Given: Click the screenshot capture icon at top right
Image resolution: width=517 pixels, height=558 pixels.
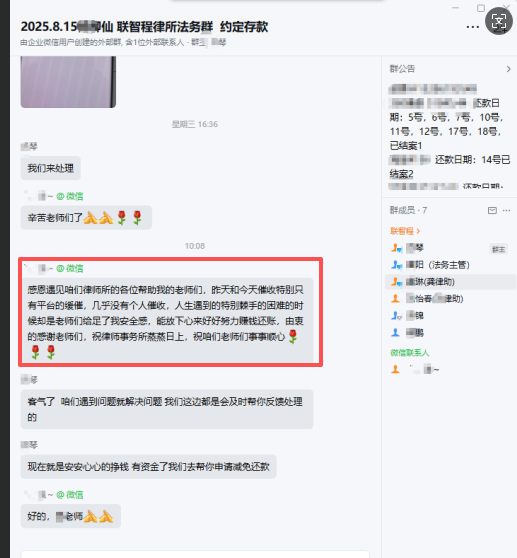Looking at the screenshot, I should click(x=498, y=21).
